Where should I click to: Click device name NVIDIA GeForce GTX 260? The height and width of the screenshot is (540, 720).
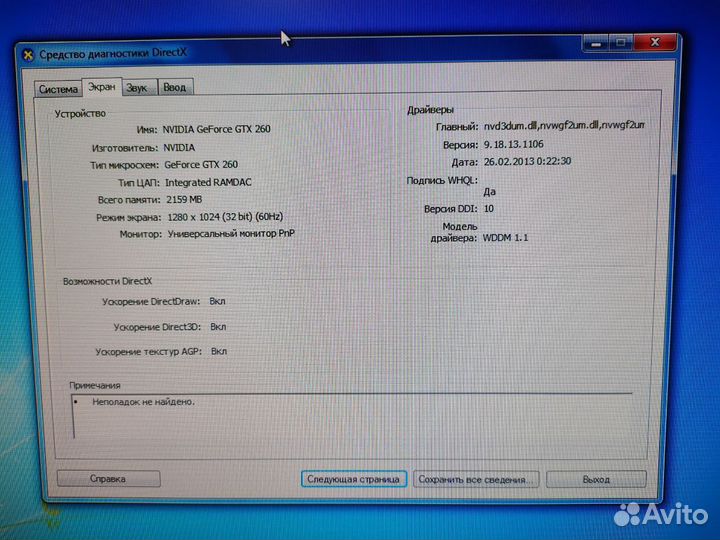tap(216, 129)
